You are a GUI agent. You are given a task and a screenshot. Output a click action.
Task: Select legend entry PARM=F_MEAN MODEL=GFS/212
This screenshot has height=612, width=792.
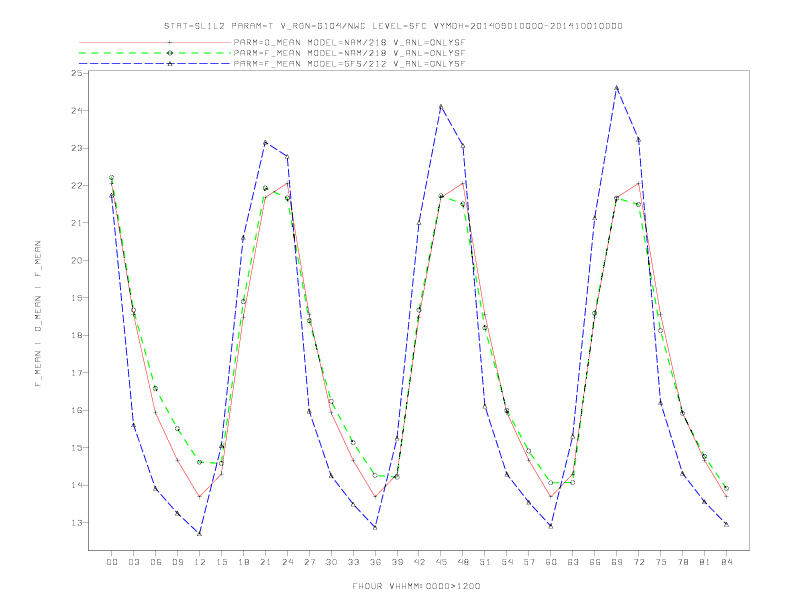pos(349,64)
